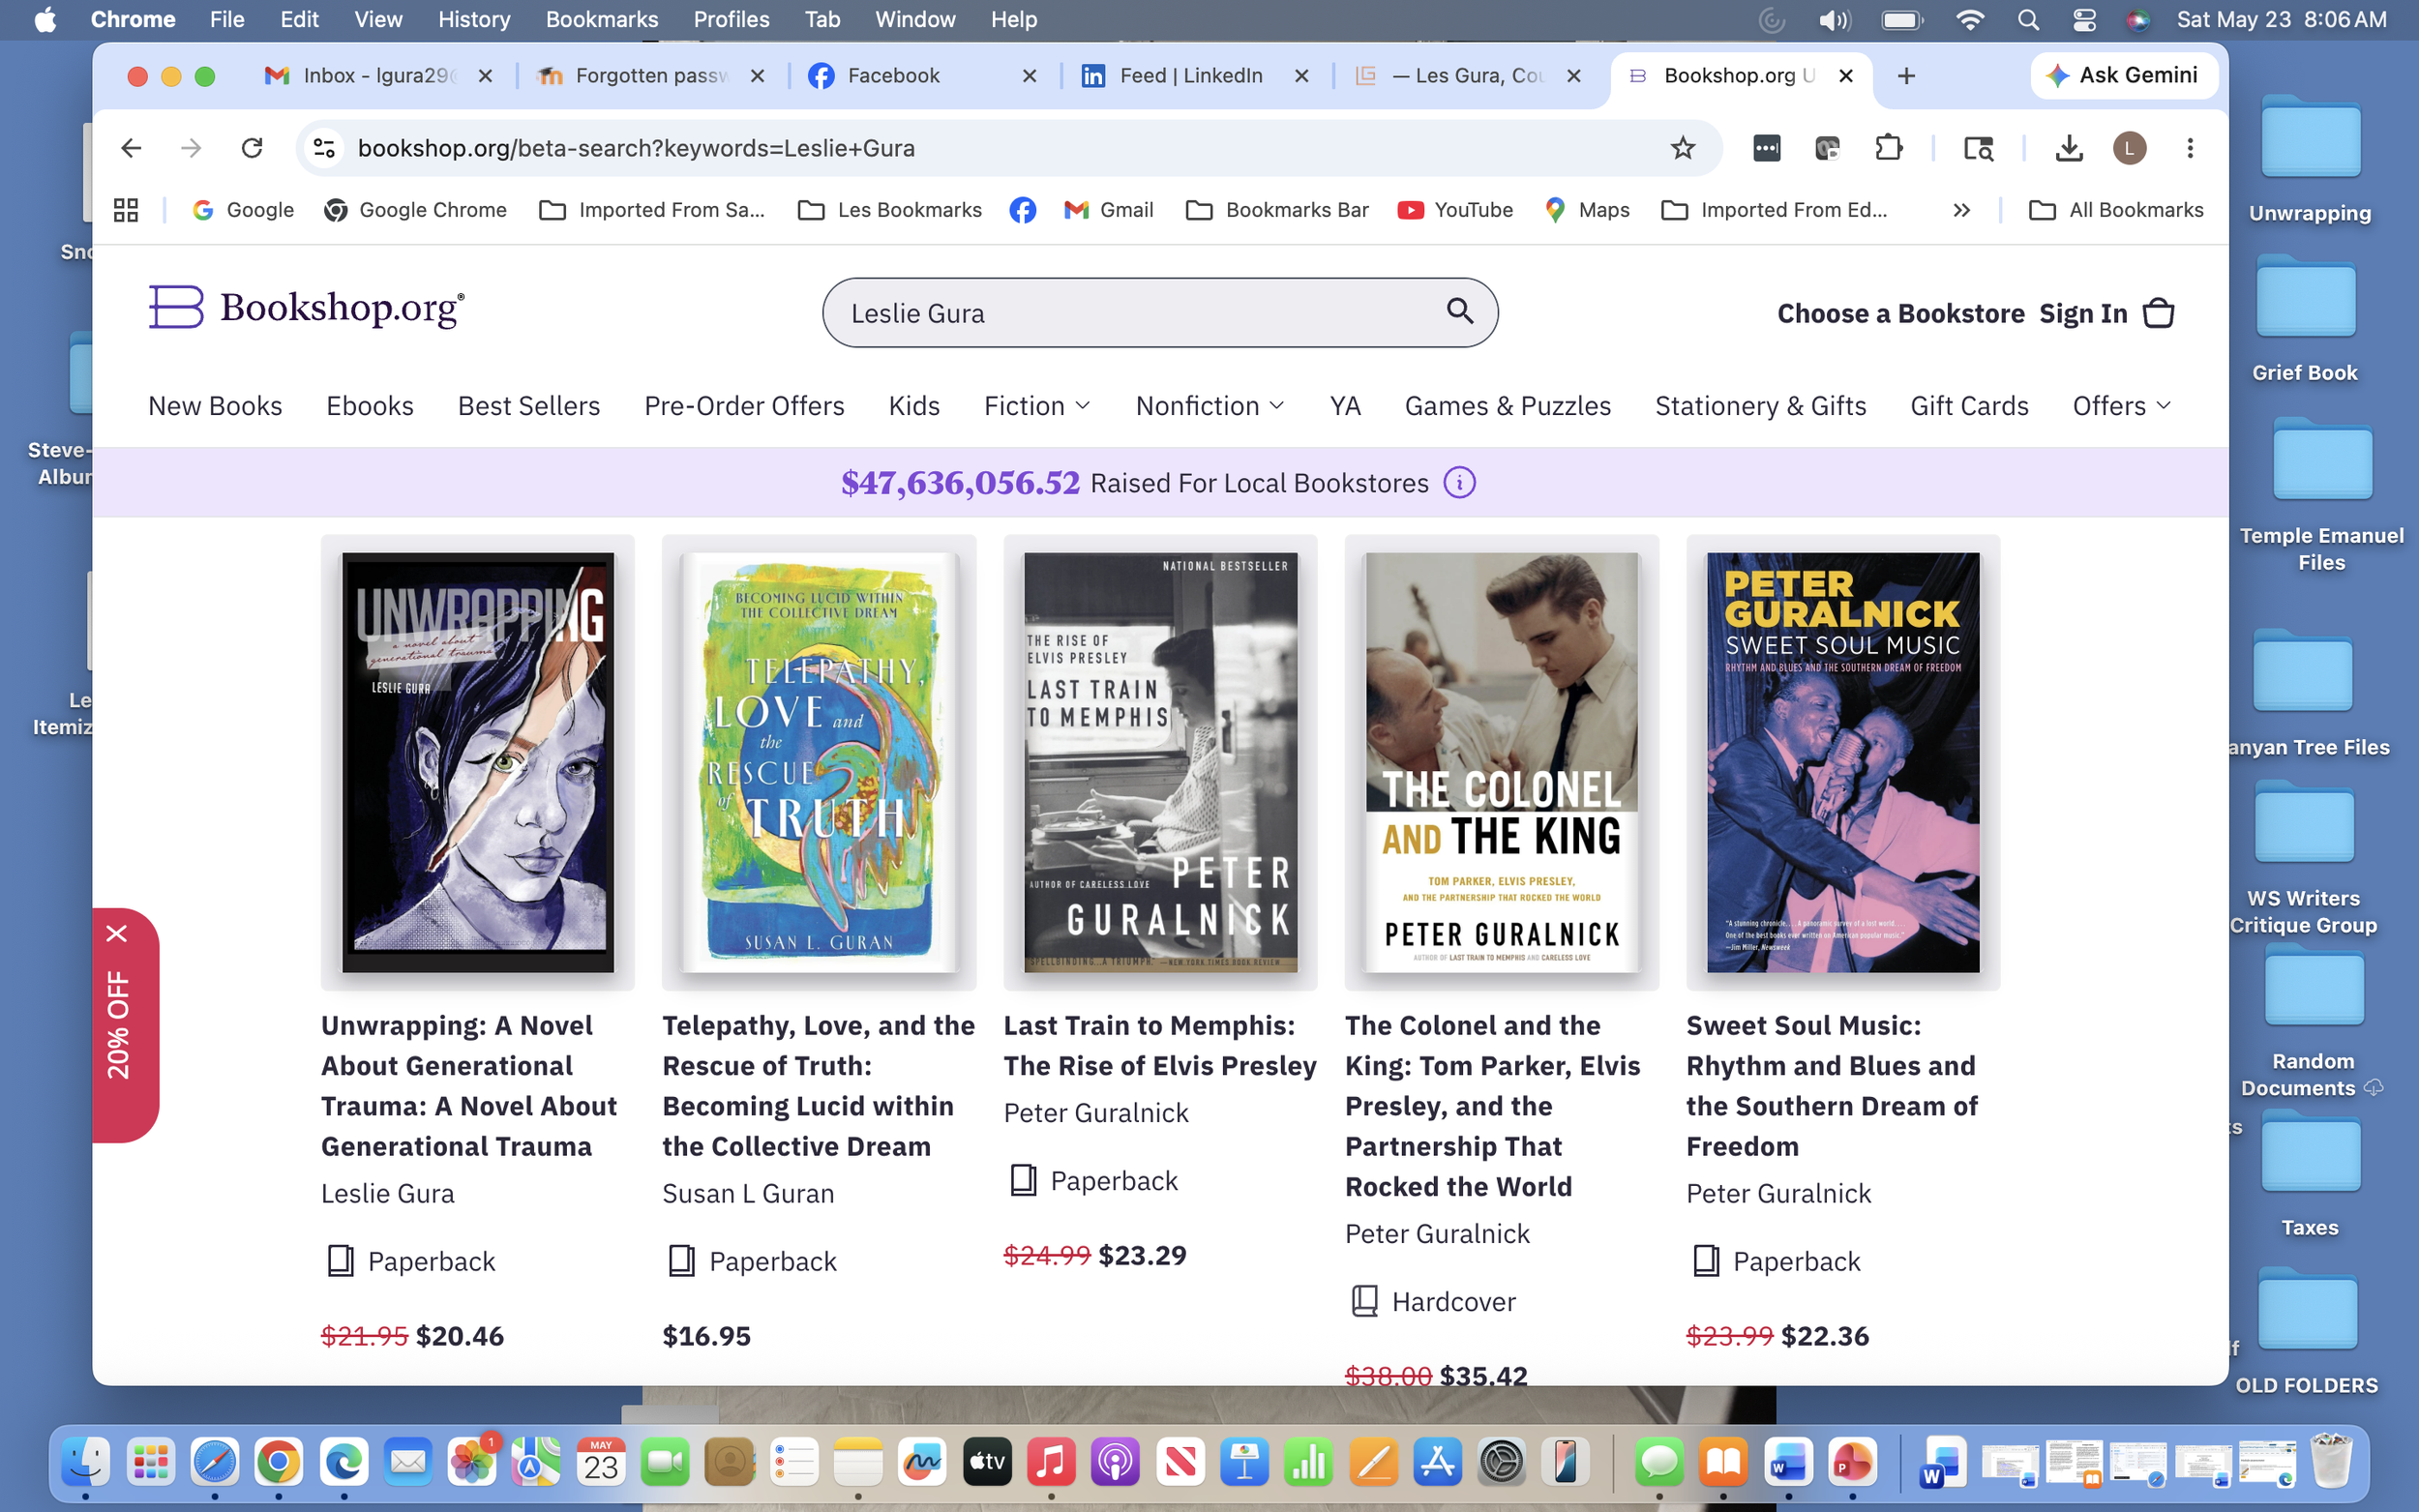
Task: Open the Les Bookmarks folder
Action: tap(890, 210)
